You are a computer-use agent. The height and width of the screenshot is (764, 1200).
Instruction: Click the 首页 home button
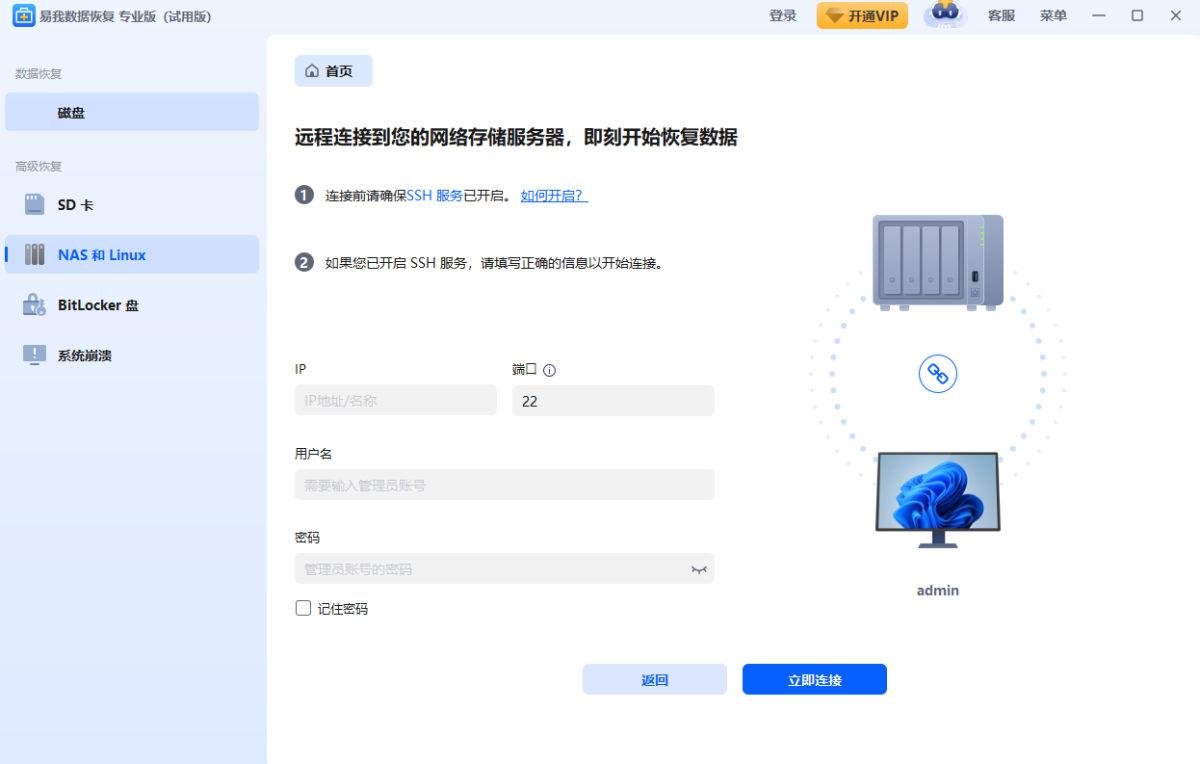335,70
